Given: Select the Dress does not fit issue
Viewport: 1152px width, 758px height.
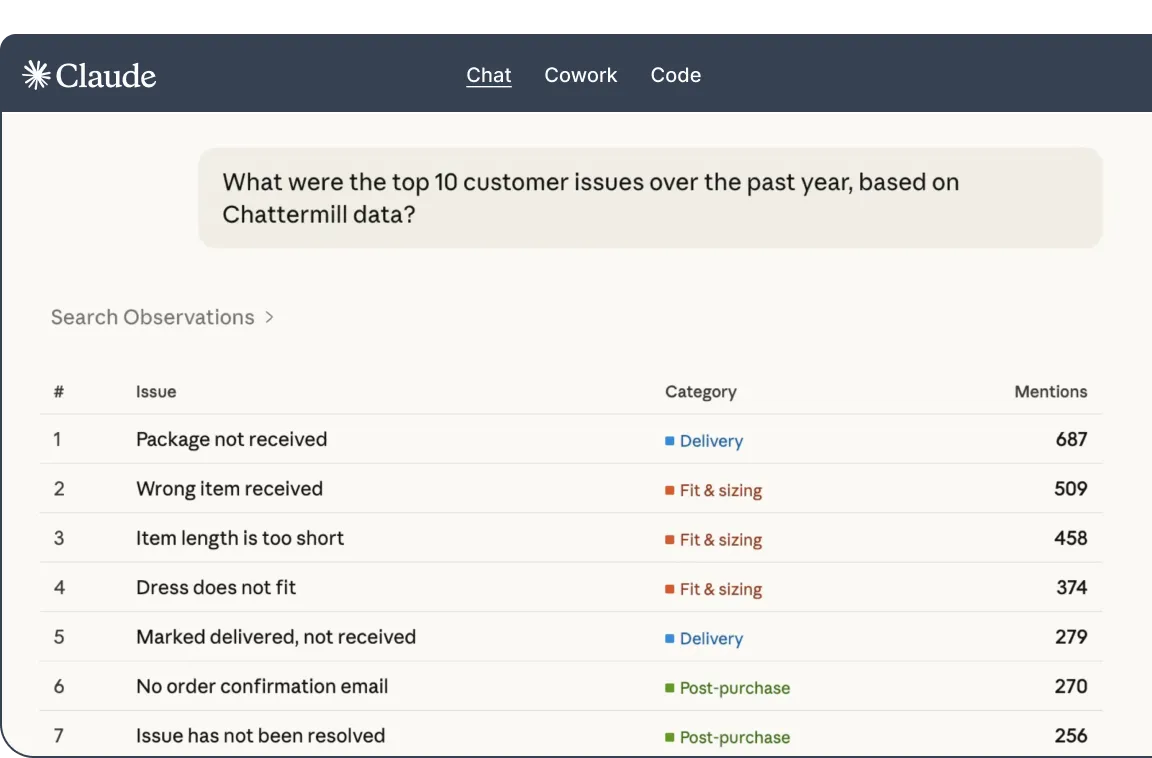Looking at the screenshot, I should [x=216, y=587].
